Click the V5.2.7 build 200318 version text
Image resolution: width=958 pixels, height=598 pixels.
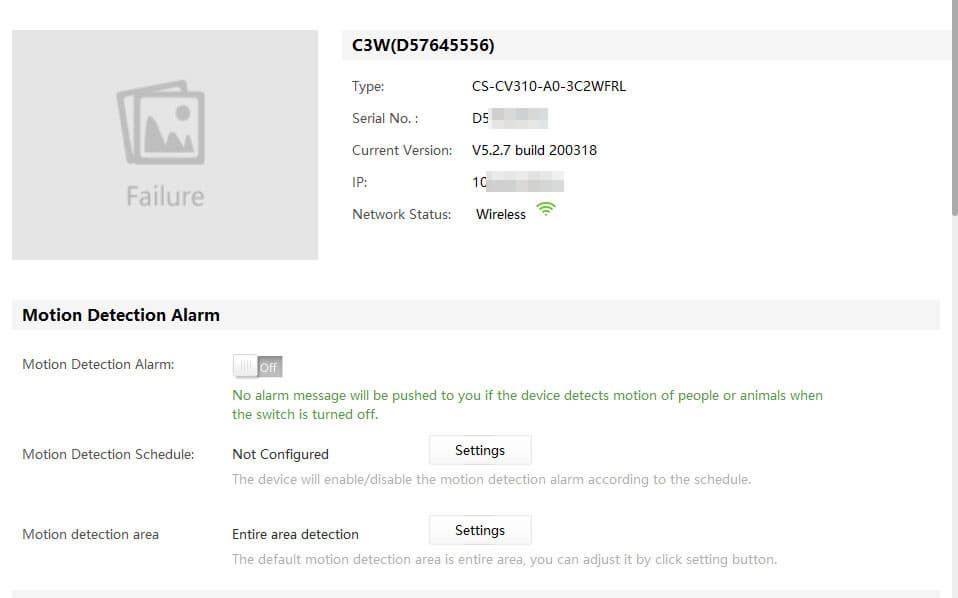(x=534, y=150)
